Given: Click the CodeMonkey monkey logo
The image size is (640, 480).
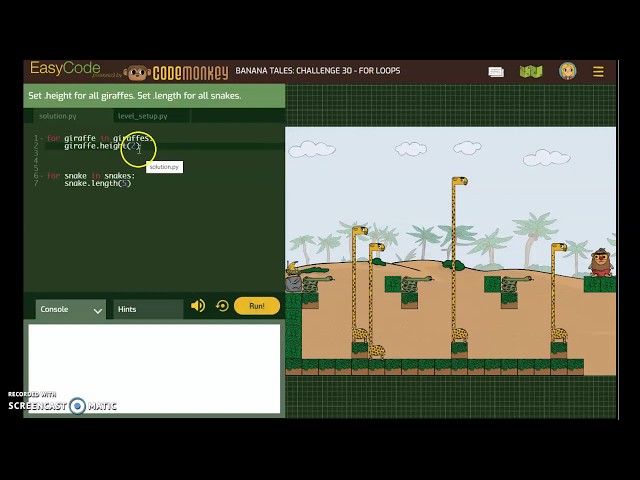Looking at the screenshot, I should click(x=137, y=73).
